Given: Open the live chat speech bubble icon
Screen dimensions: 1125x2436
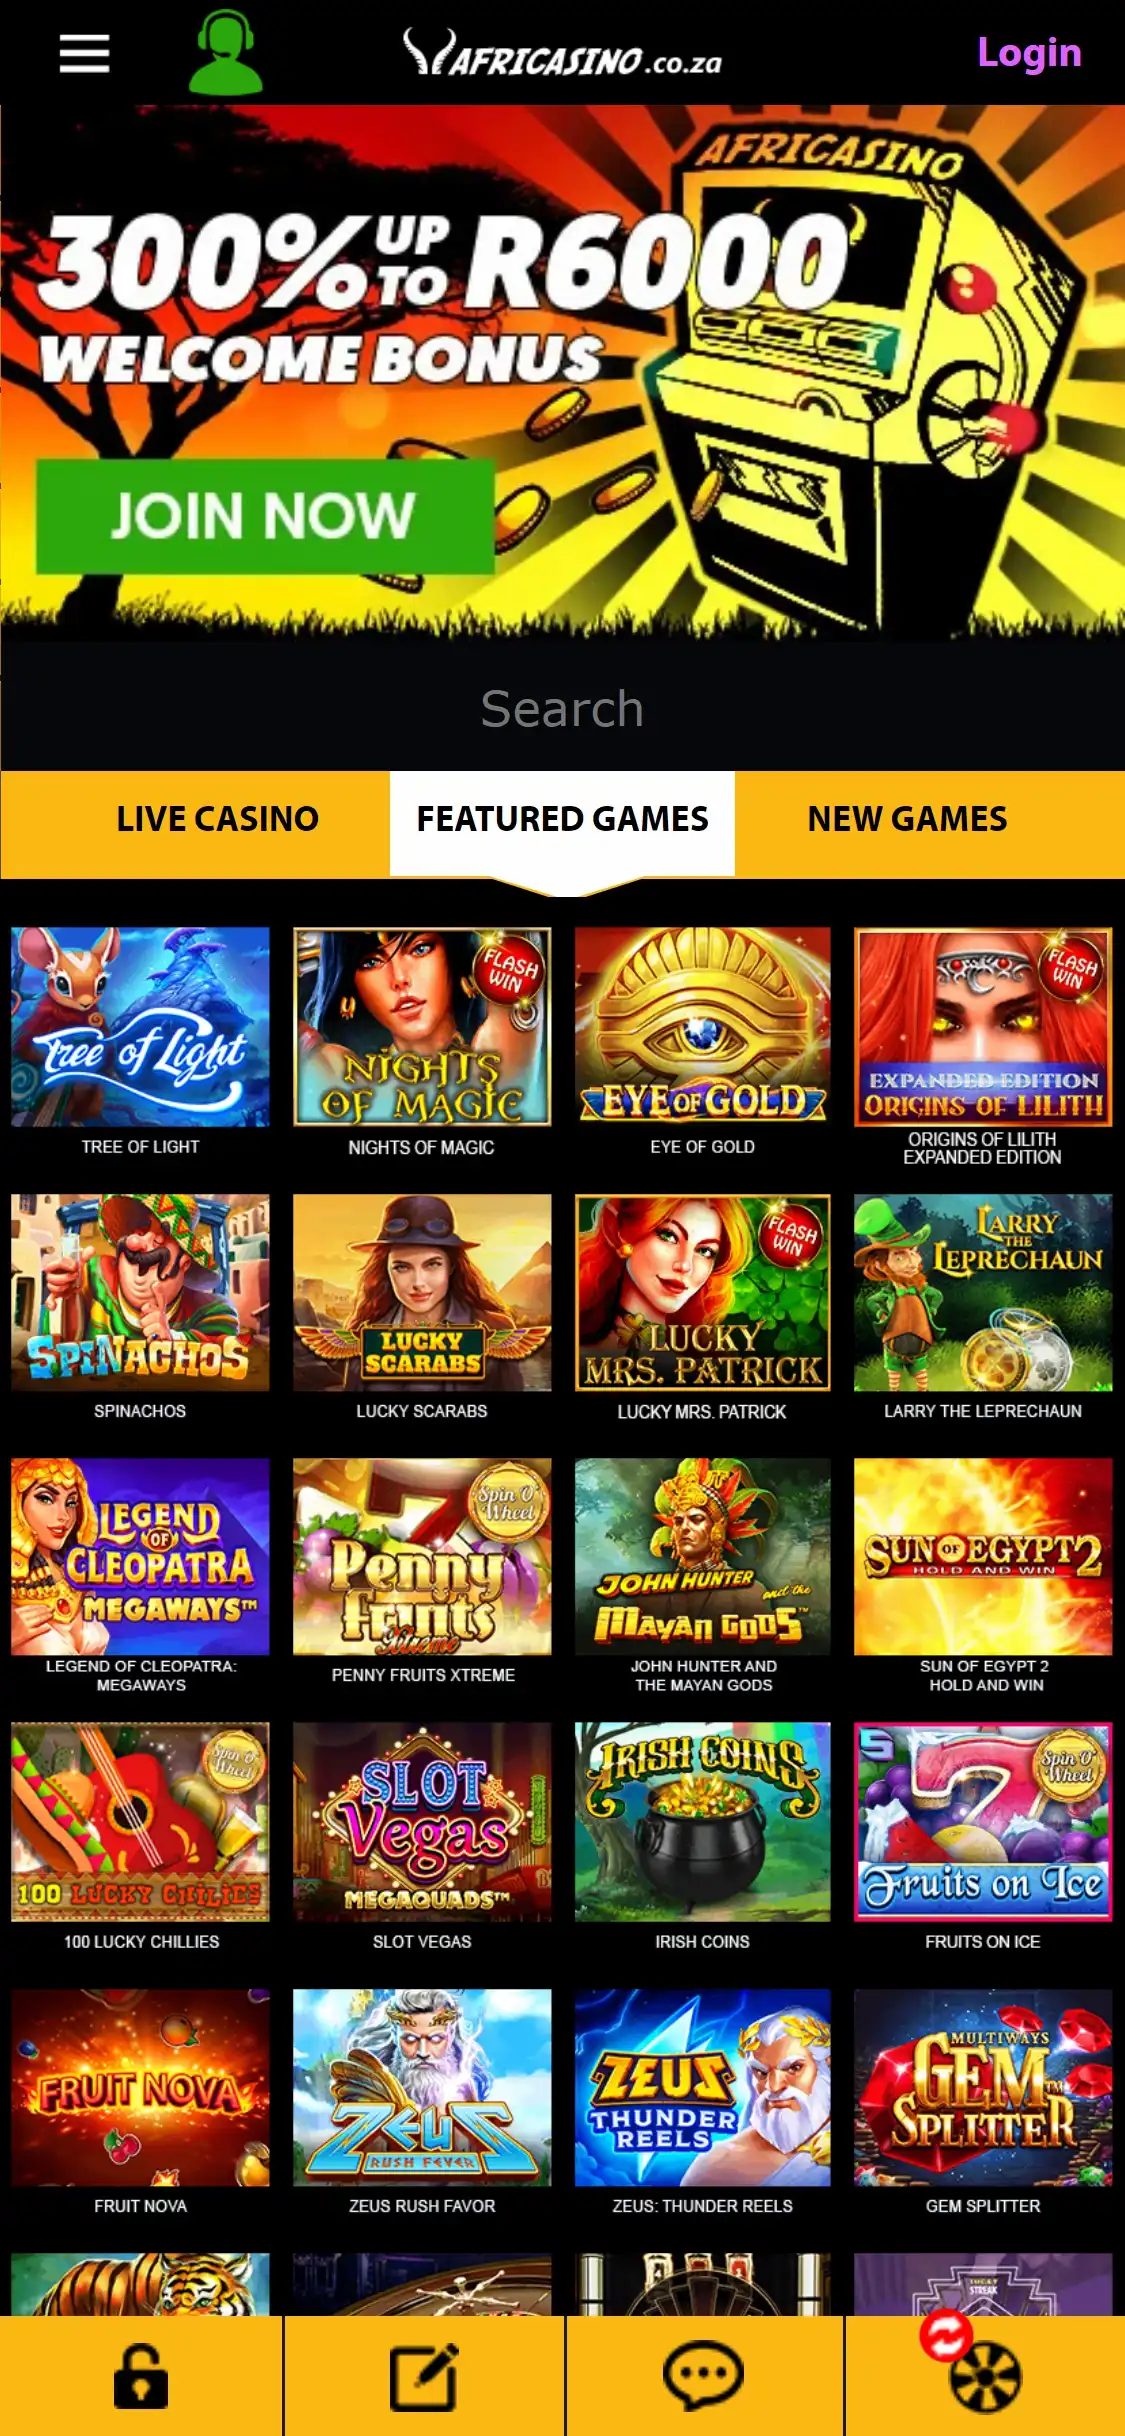Looking at the screenshot, I should click(703, 2375).
